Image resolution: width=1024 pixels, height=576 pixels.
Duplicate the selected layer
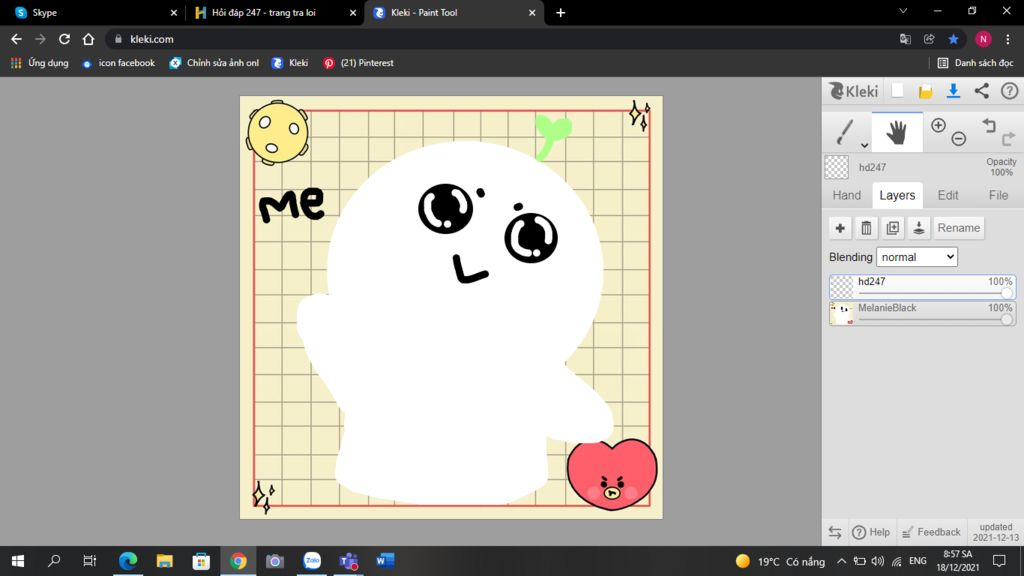(892, 228)
